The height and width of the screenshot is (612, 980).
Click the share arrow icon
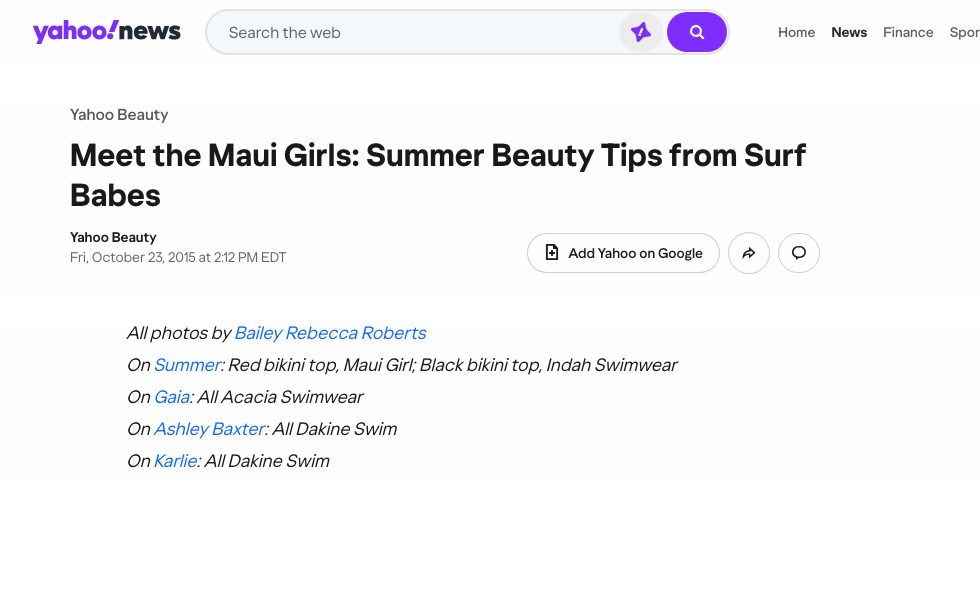(x=749, y=253)
